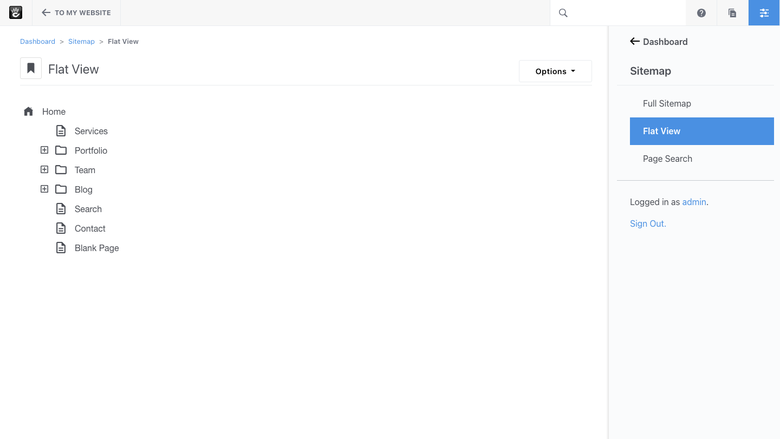This screenshot has height=439, width=780.
Task: Click the Flat View page title
Action: pyautogui.click(x=73, y=69)
